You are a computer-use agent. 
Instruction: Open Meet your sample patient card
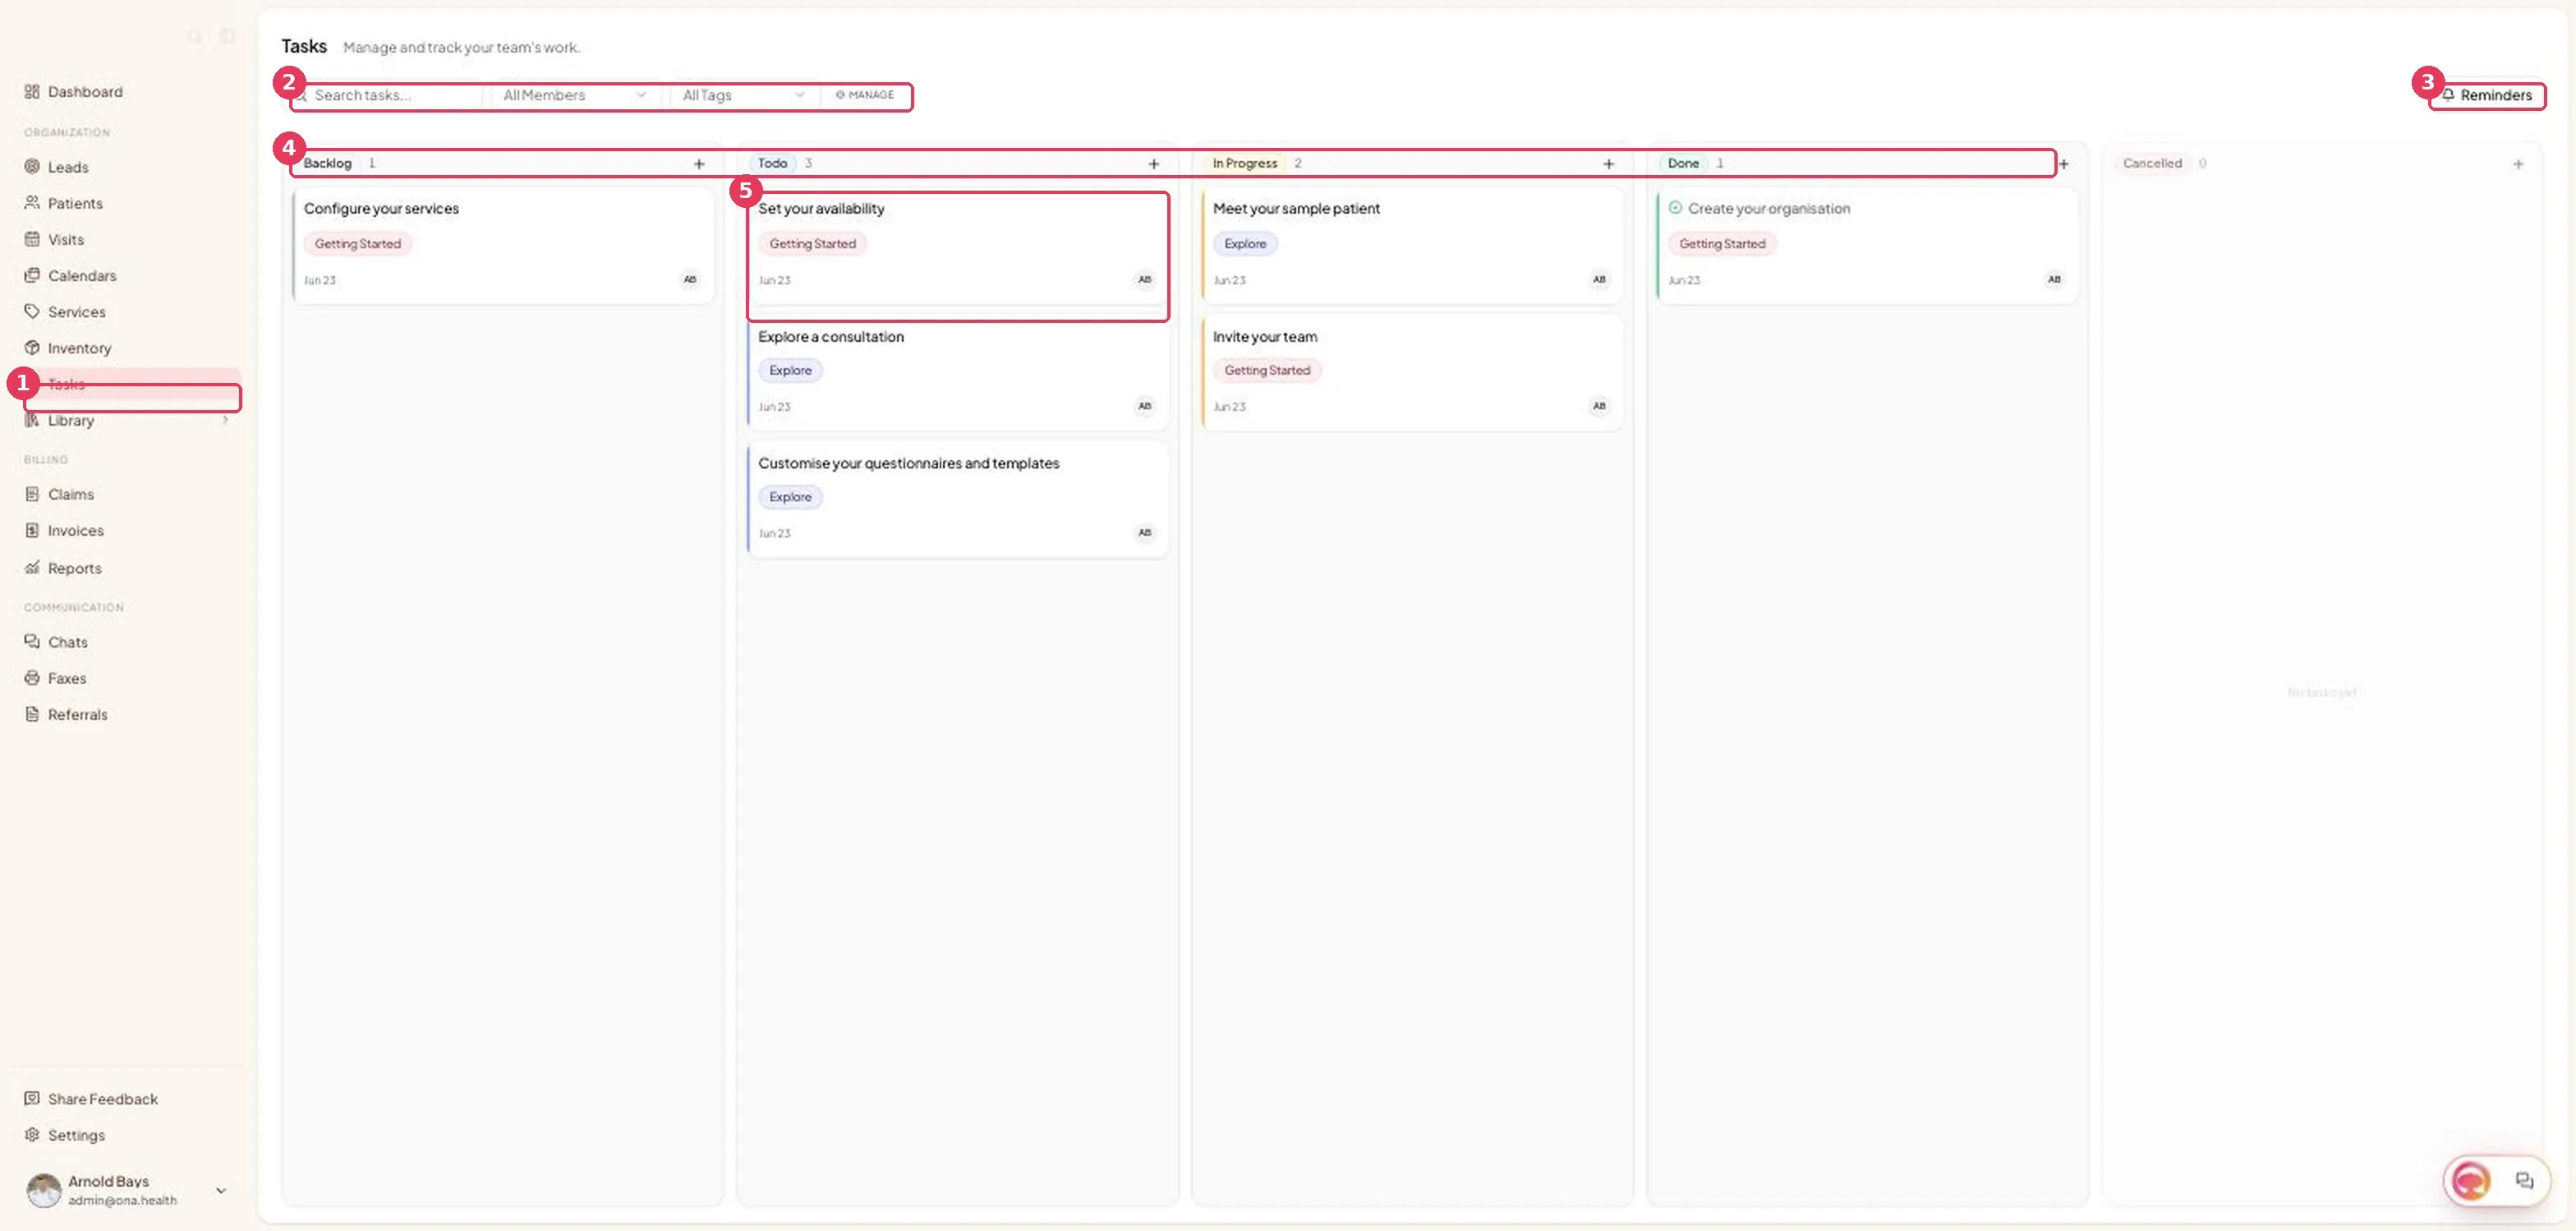pyautogui.click(x=1412, y=245)
